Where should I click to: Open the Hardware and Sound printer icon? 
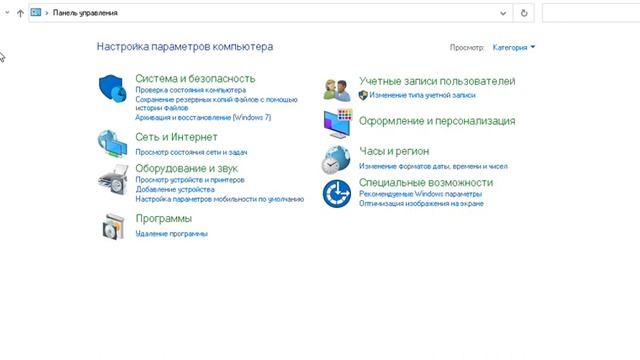click(x=113, y=180)
